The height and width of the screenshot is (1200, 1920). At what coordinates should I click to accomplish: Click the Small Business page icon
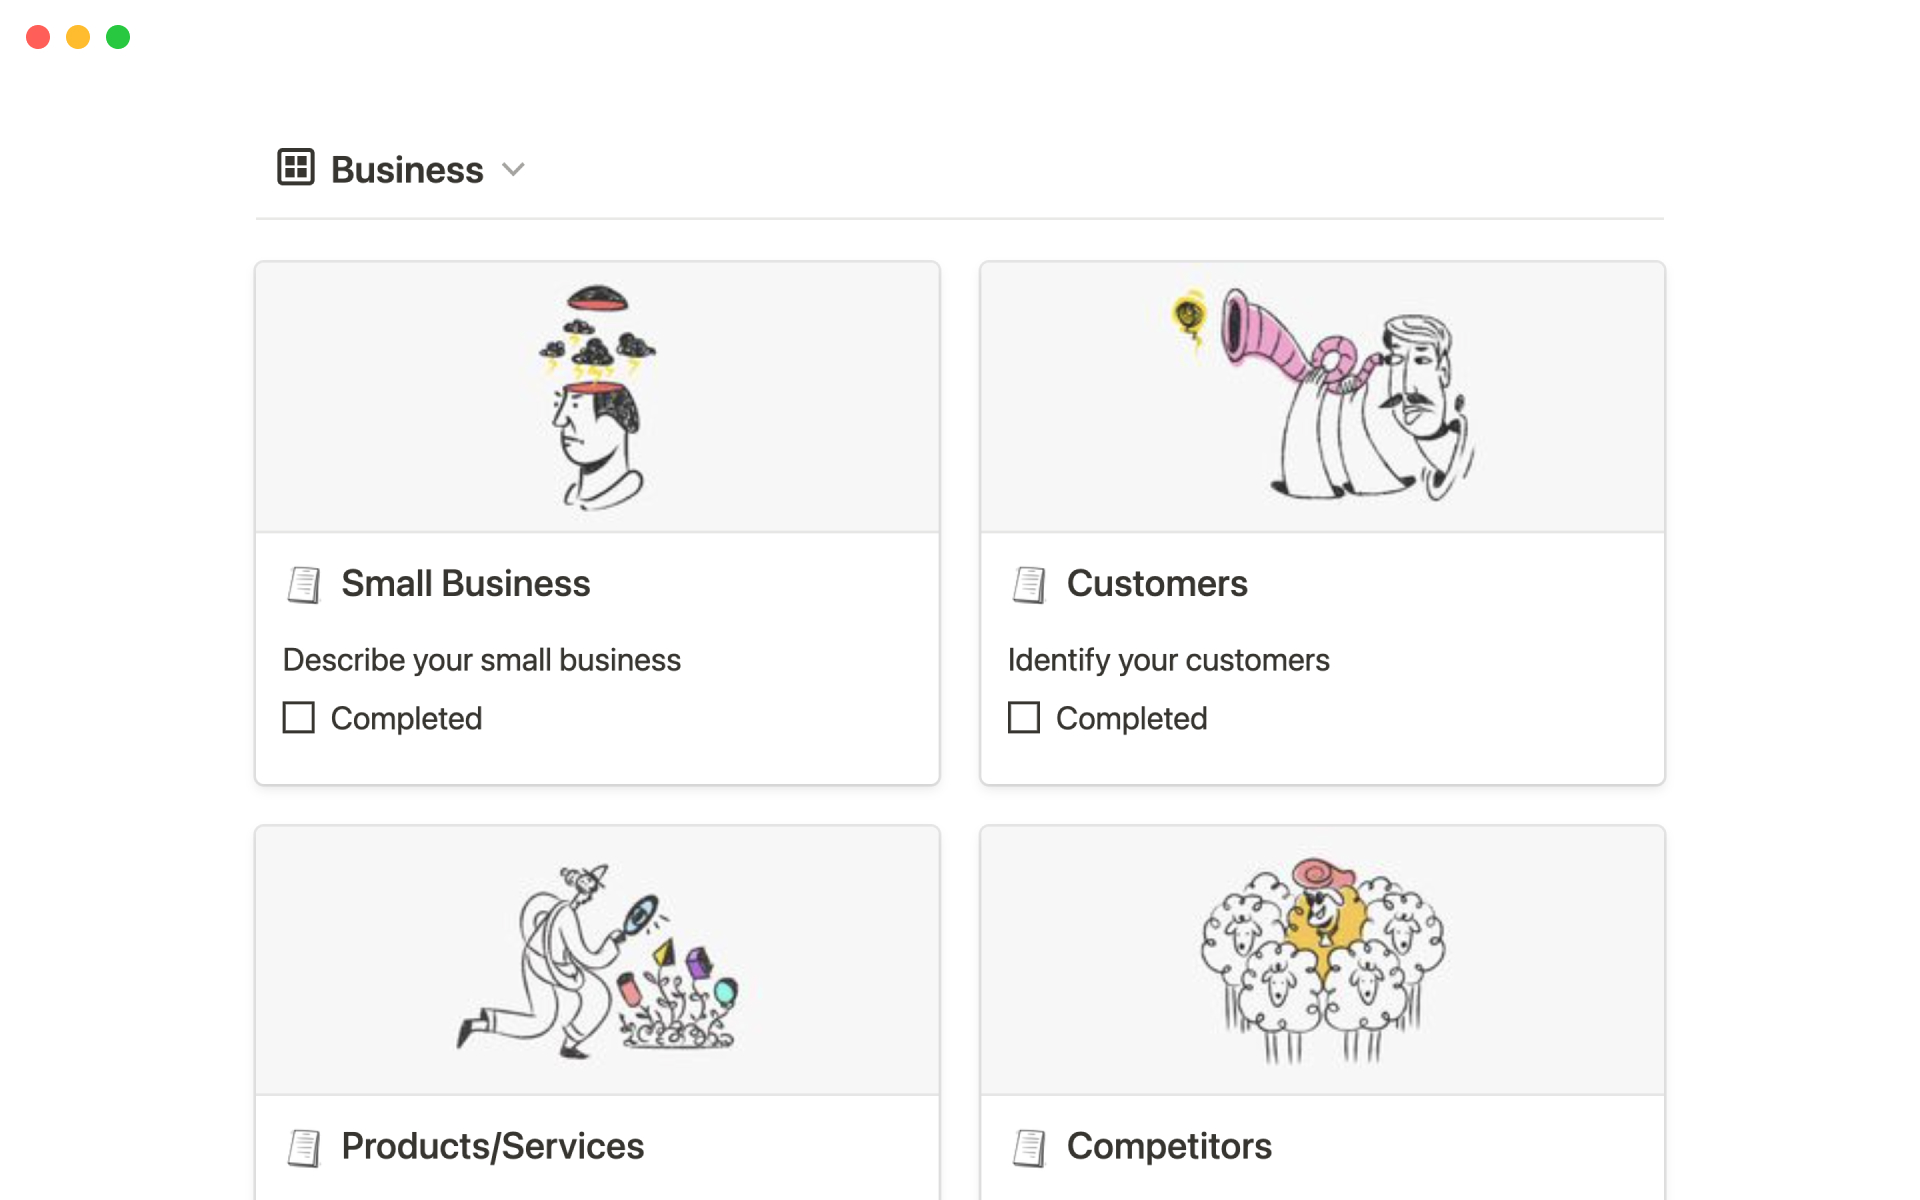click(x=304, y=585)
